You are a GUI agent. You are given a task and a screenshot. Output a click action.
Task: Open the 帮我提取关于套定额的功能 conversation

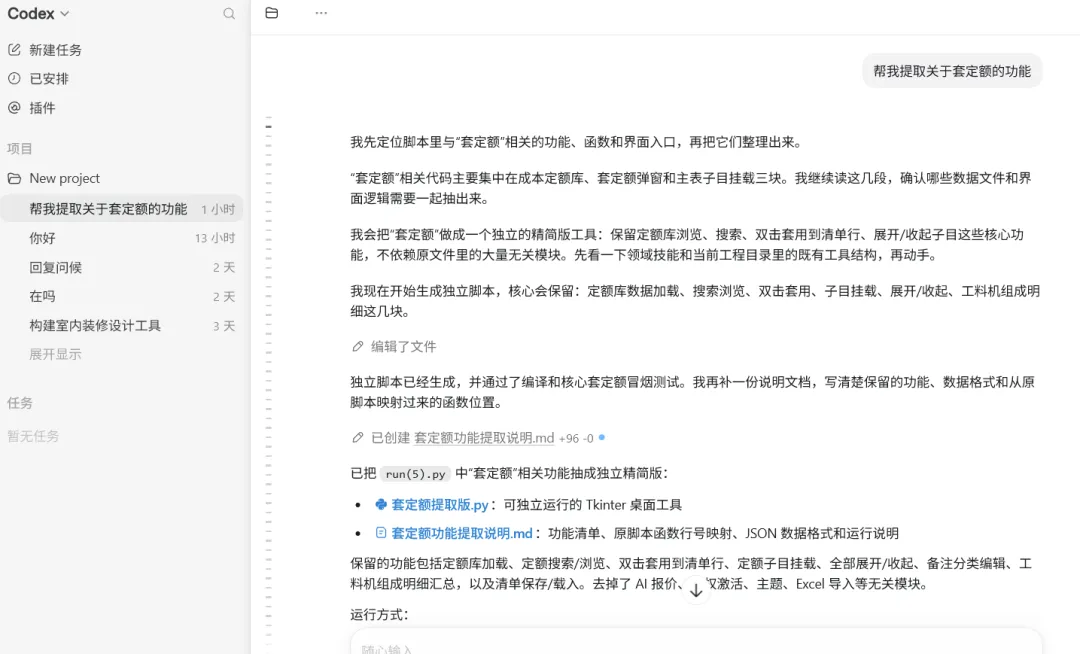coord(122,209)
